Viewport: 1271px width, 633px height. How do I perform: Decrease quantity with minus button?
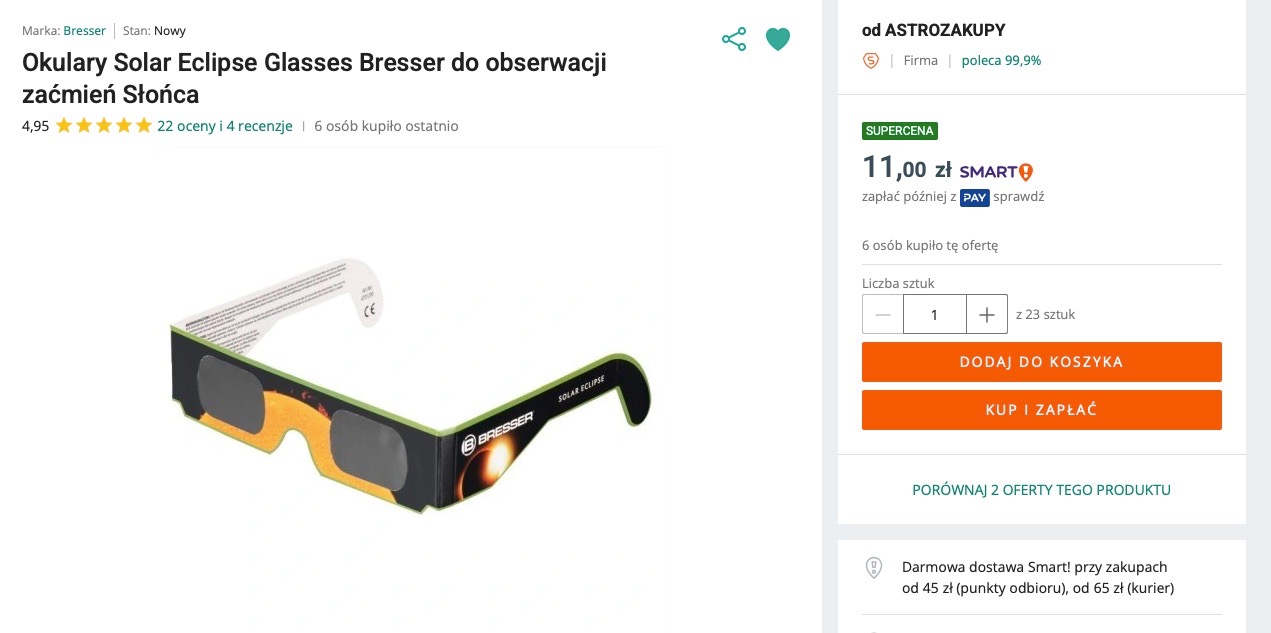click(883, 314)
